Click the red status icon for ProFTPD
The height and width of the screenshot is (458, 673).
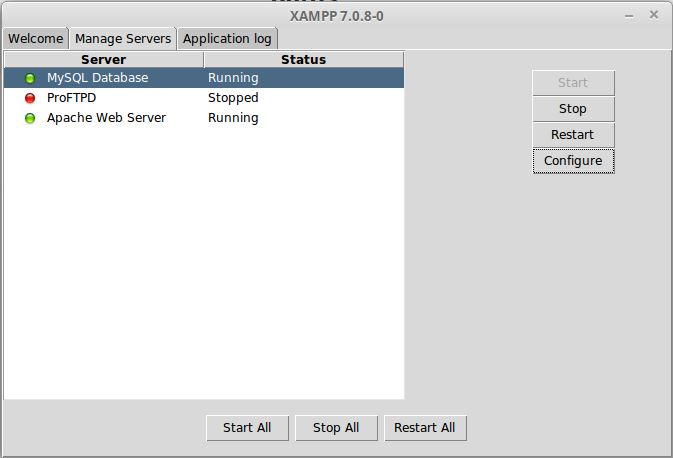30,98
